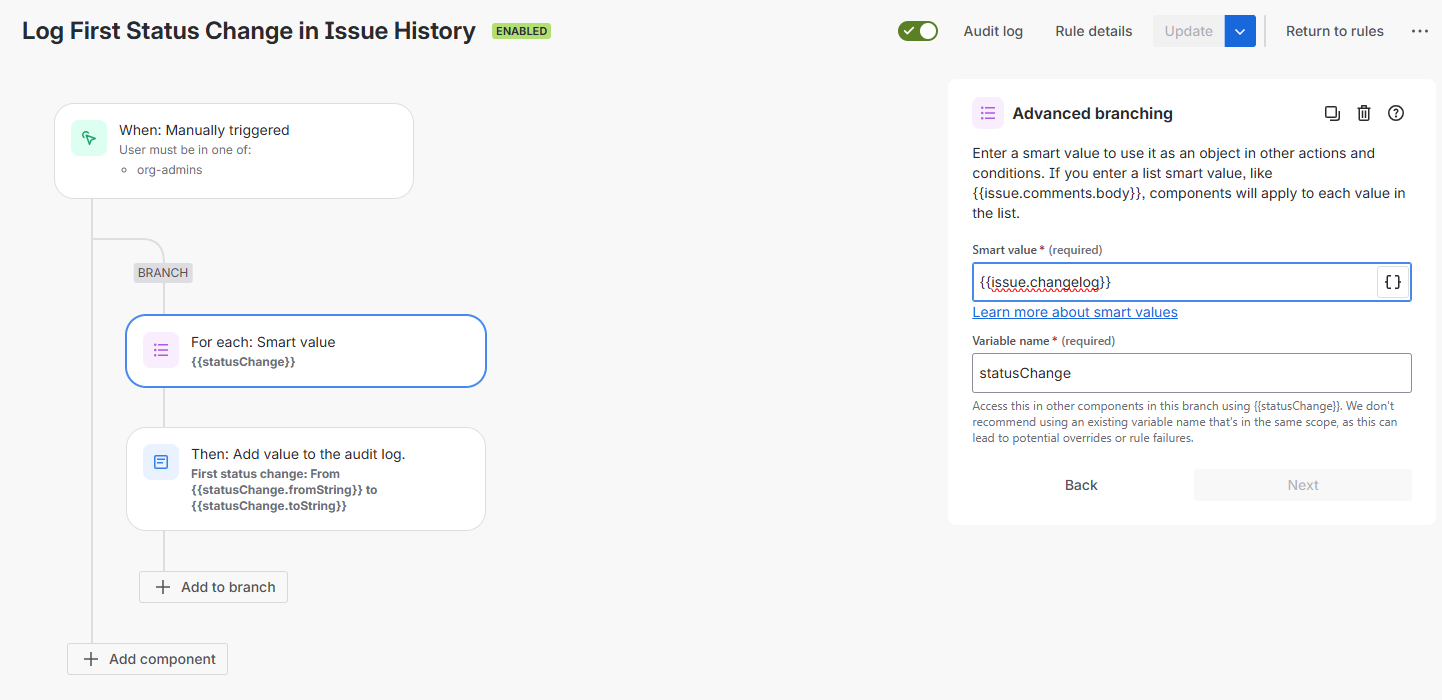Open the more options ellipsis menu
This screenshot has height=700, width=1442.
(x=1420, y=31)
